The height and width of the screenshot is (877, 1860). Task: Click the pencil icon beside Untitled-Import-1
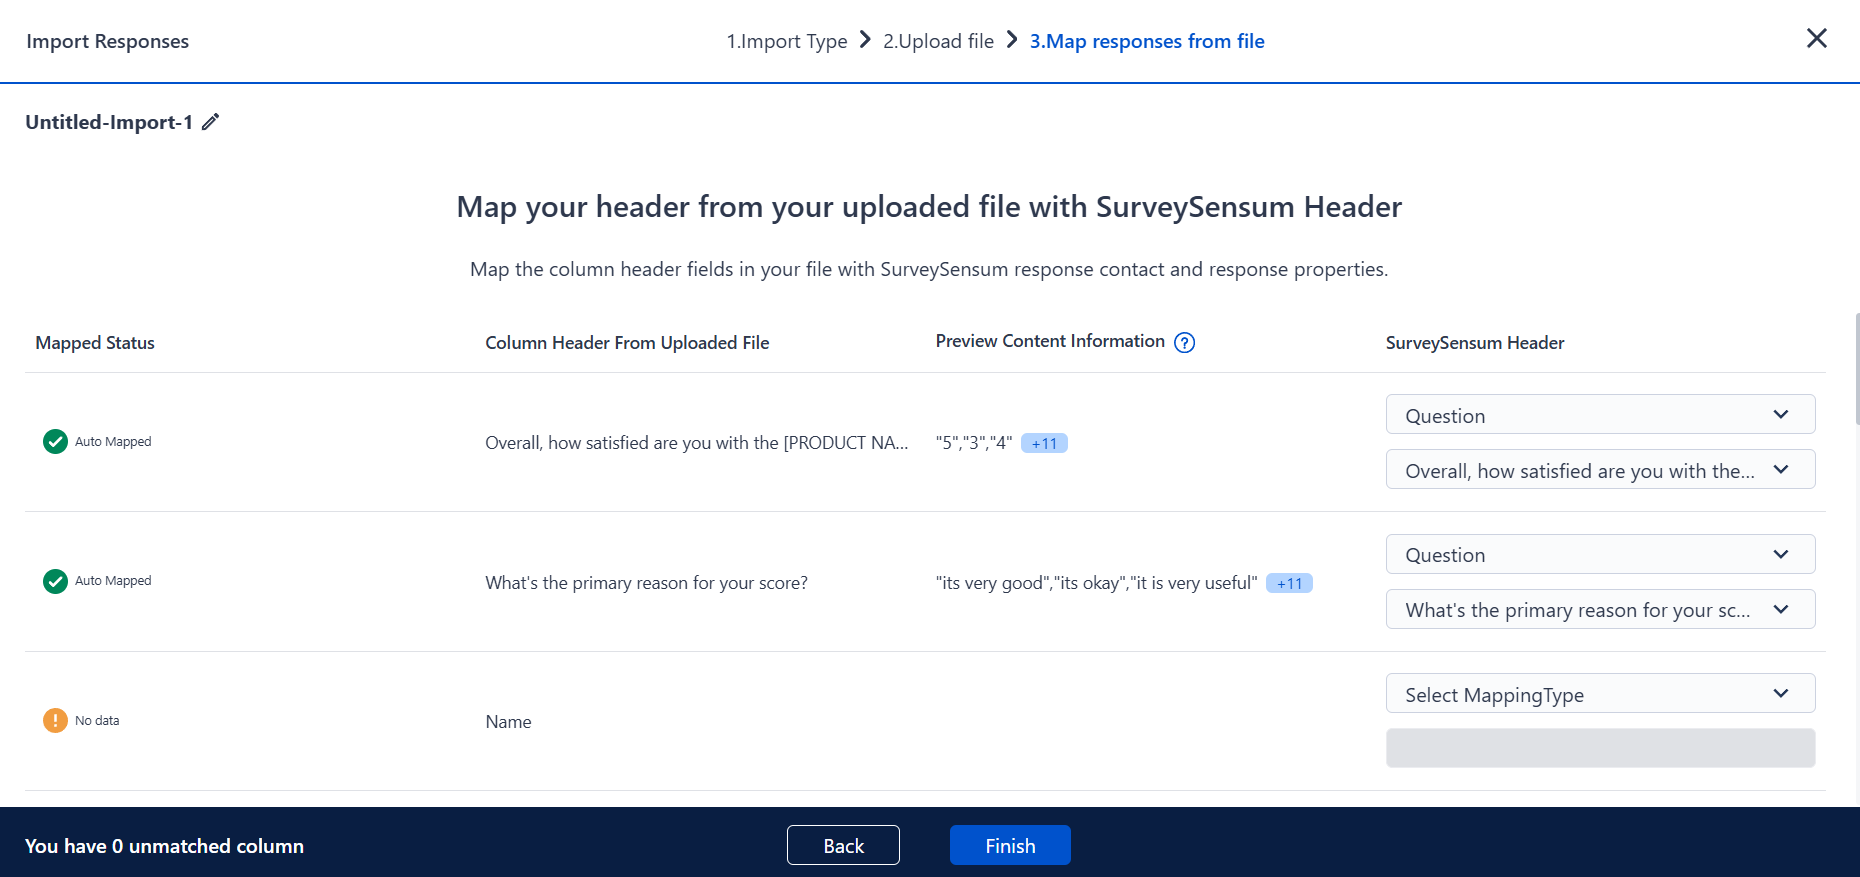[x=210, y=122]
